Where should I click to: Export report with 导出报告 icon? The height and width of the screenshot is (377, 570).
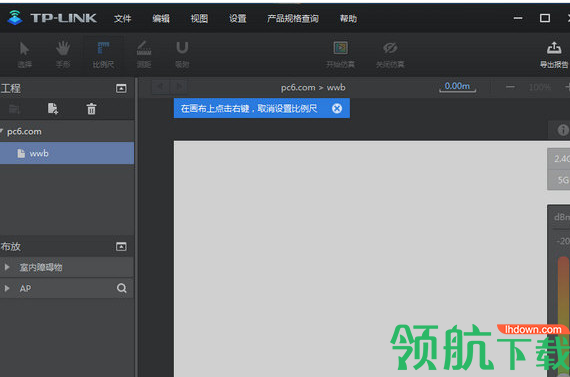click(x=554, y=55)
